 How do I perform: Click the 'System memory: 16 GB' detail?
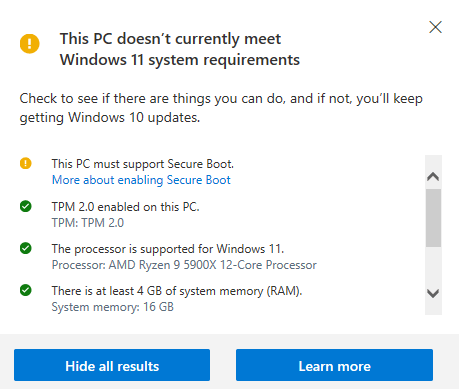coord(113,307)
